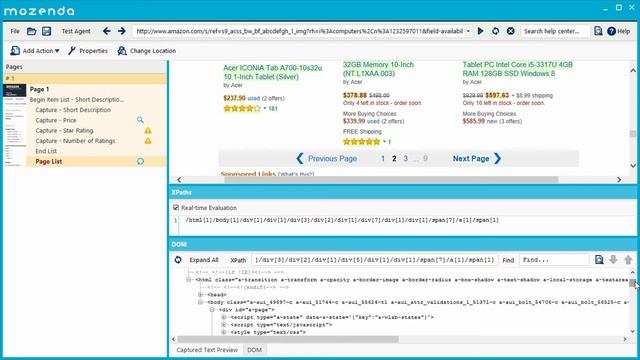
Task: Click DOM pane vertical scrollbar thumb
Action: point(633,283)
